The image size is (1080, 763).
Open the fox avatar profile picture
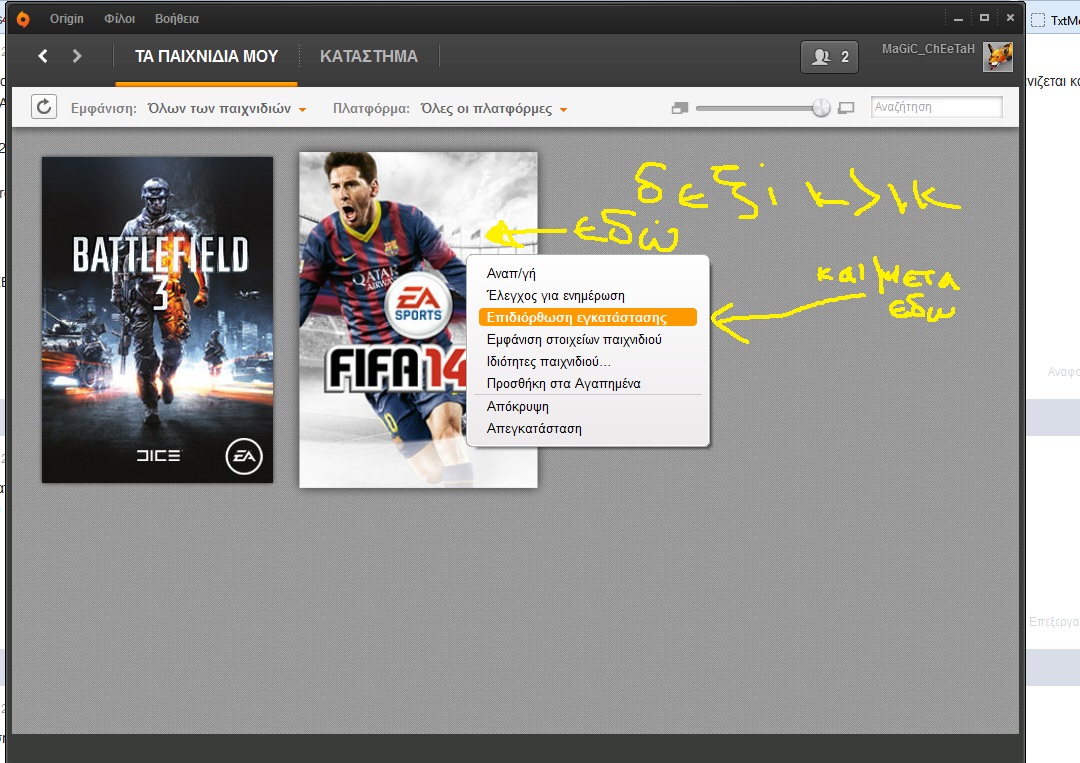coord(997,56)
